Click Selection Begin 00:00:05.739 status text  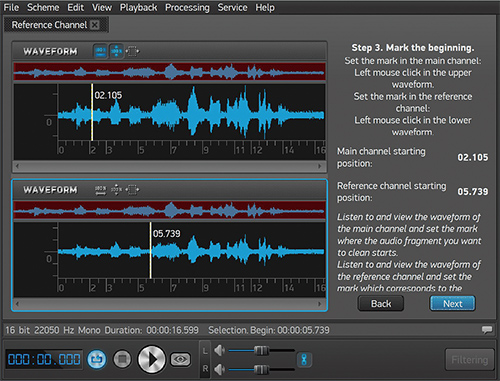tap(269, 330)
